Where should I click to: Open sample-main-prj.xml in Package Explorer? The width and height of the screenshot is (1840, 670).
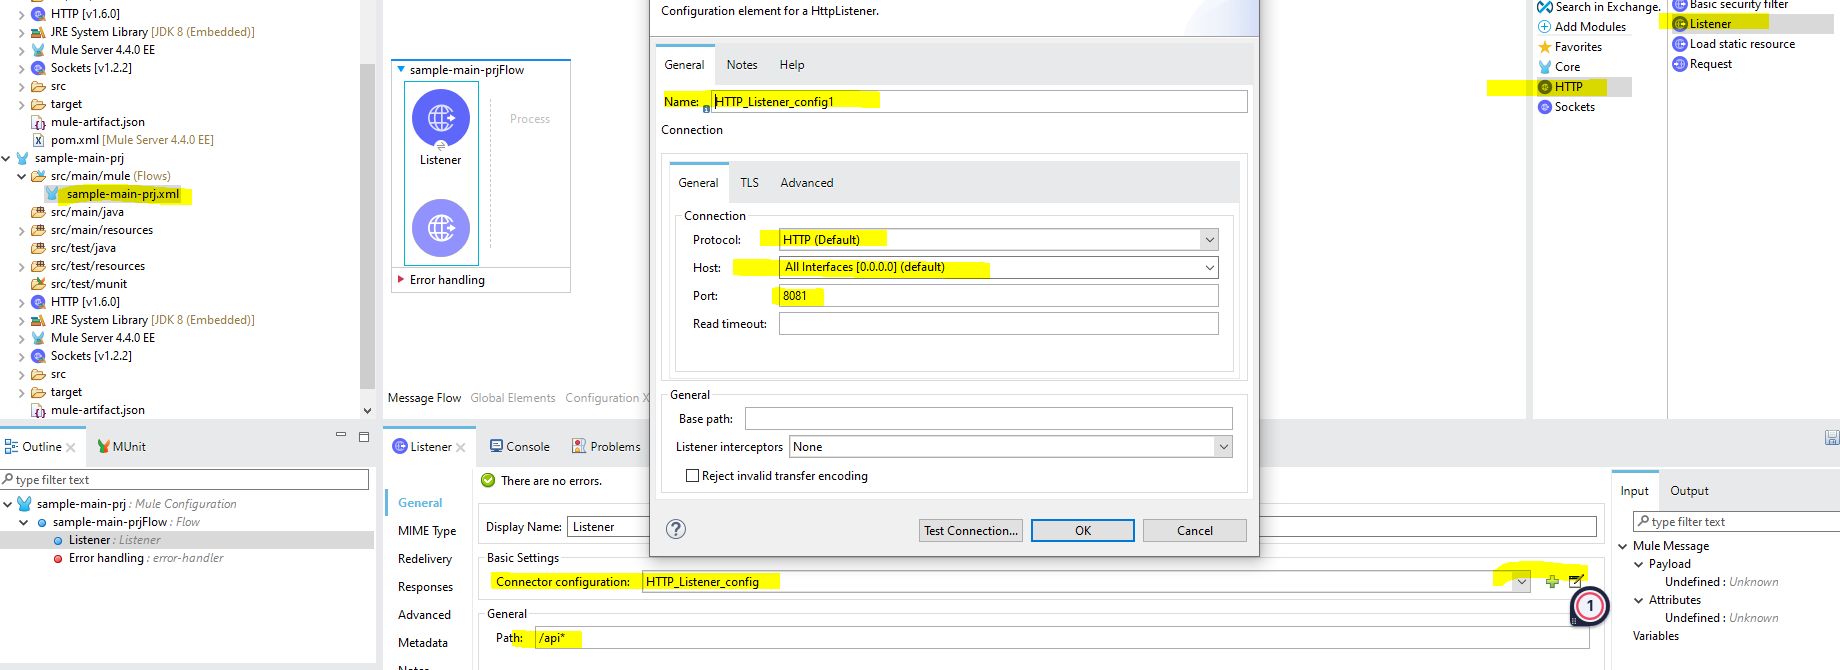pos(122,194)
